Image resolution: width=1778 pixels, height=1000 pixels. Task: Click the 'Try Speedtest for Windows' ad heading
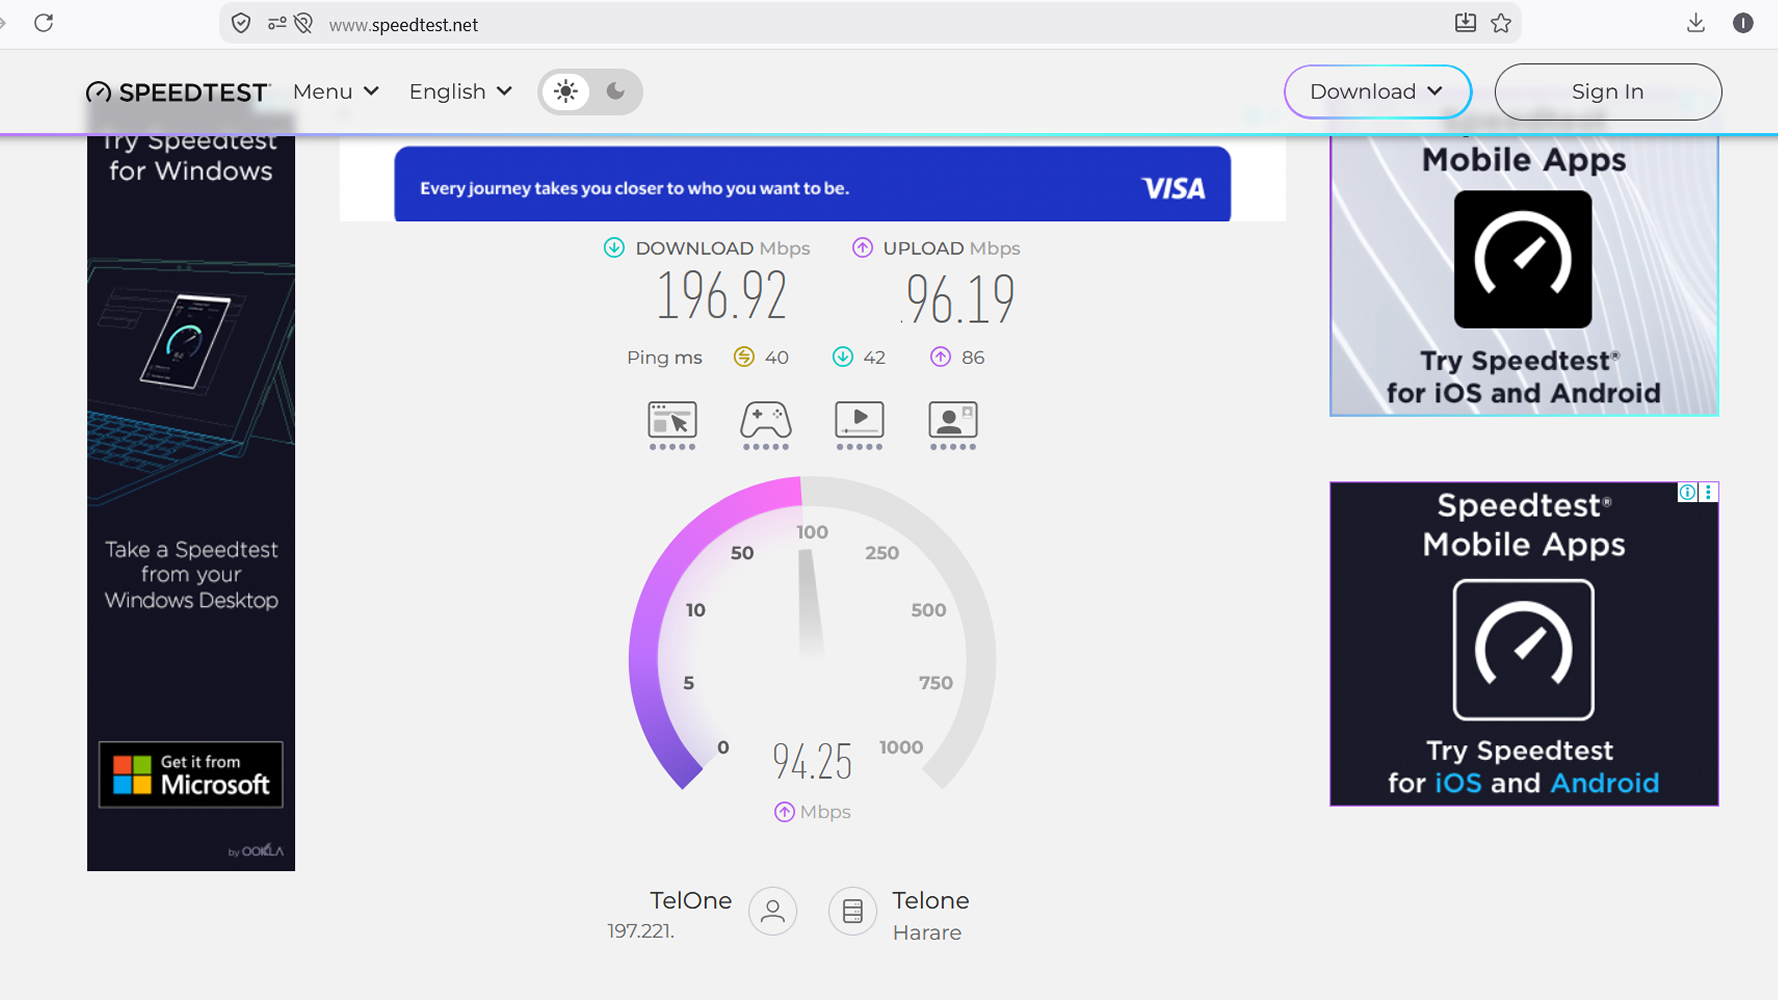pos(191,156)
